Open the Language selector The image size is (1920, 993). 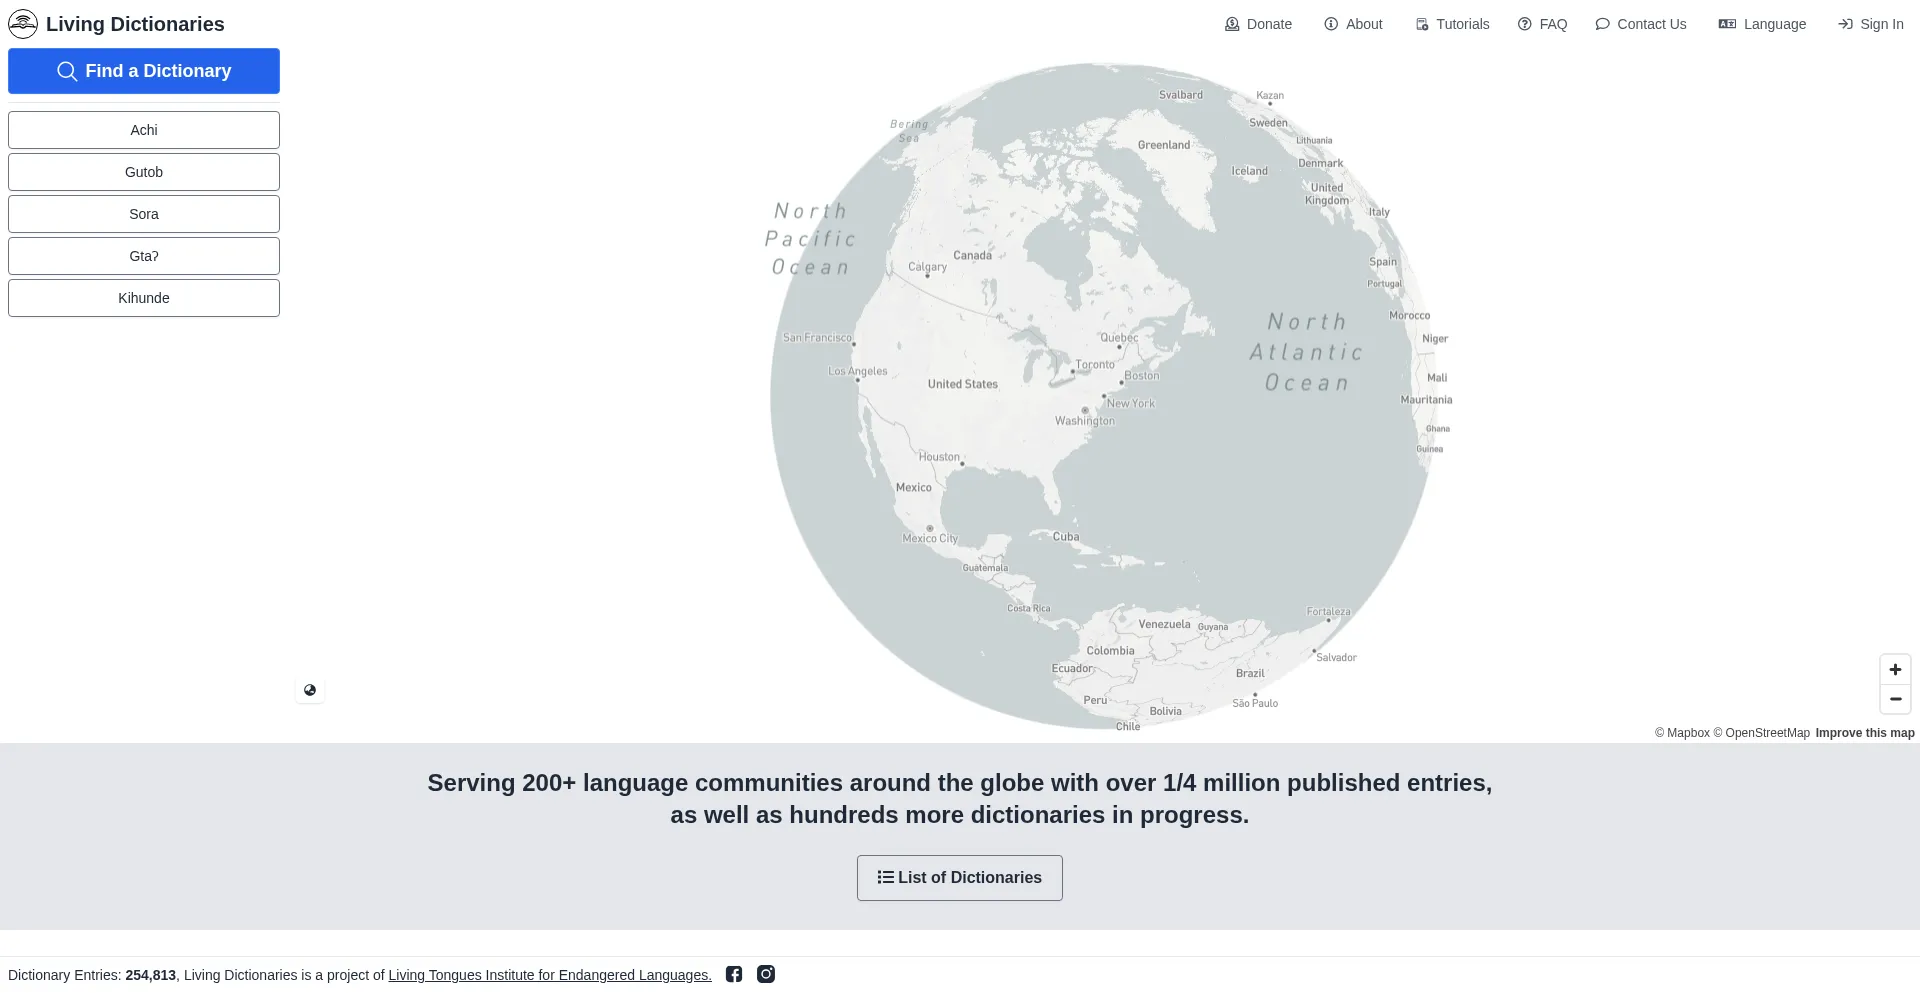coord(1762,24)
